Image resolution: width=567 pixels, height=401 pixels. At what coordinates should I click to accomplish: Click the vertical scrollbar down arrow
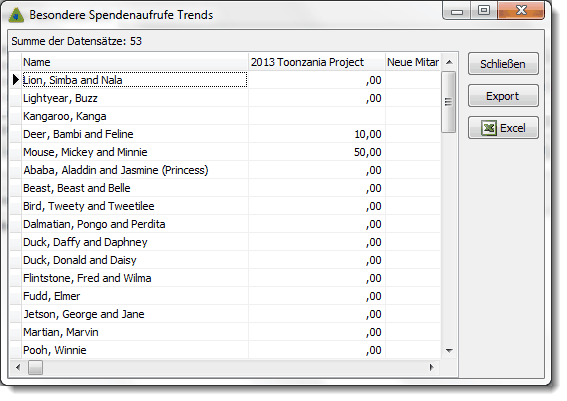coord(449,350)
